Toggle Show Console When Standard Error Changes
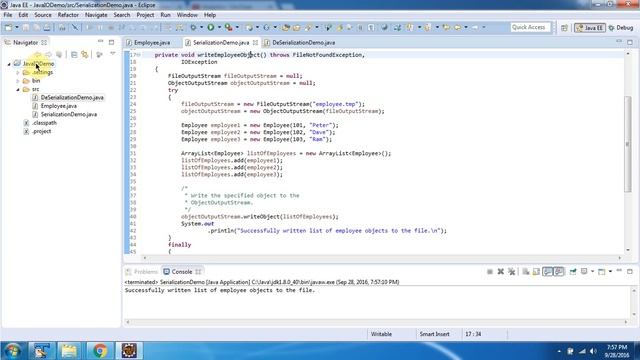 point(559,271)
